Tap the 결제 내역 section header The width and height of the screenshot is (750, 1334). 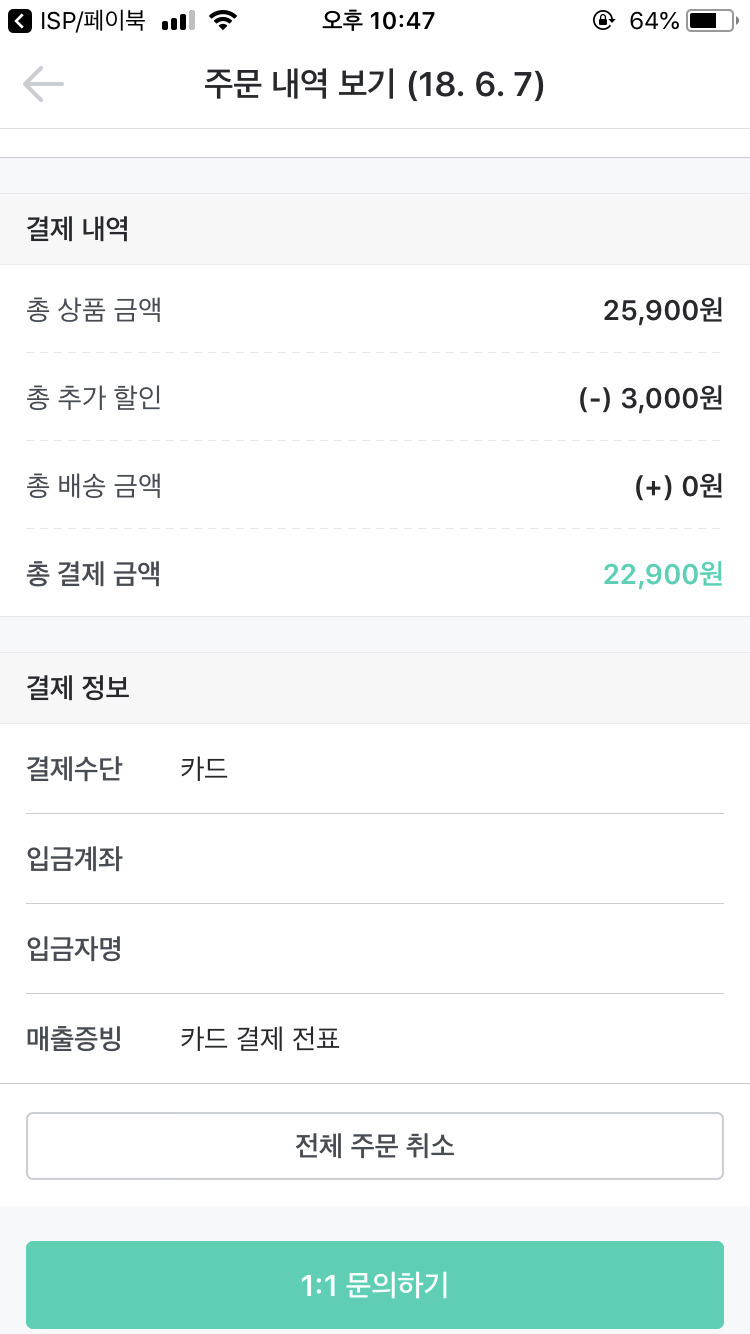pos(375,229)
